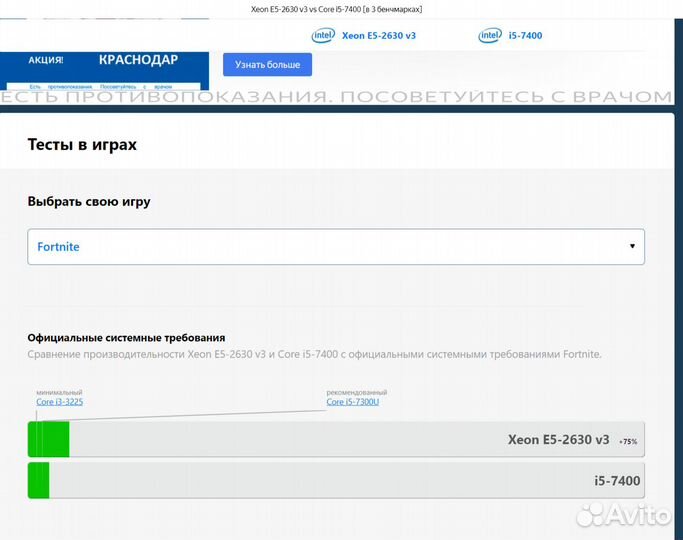Open the i5-7400 header link

(x=525, y=36)
